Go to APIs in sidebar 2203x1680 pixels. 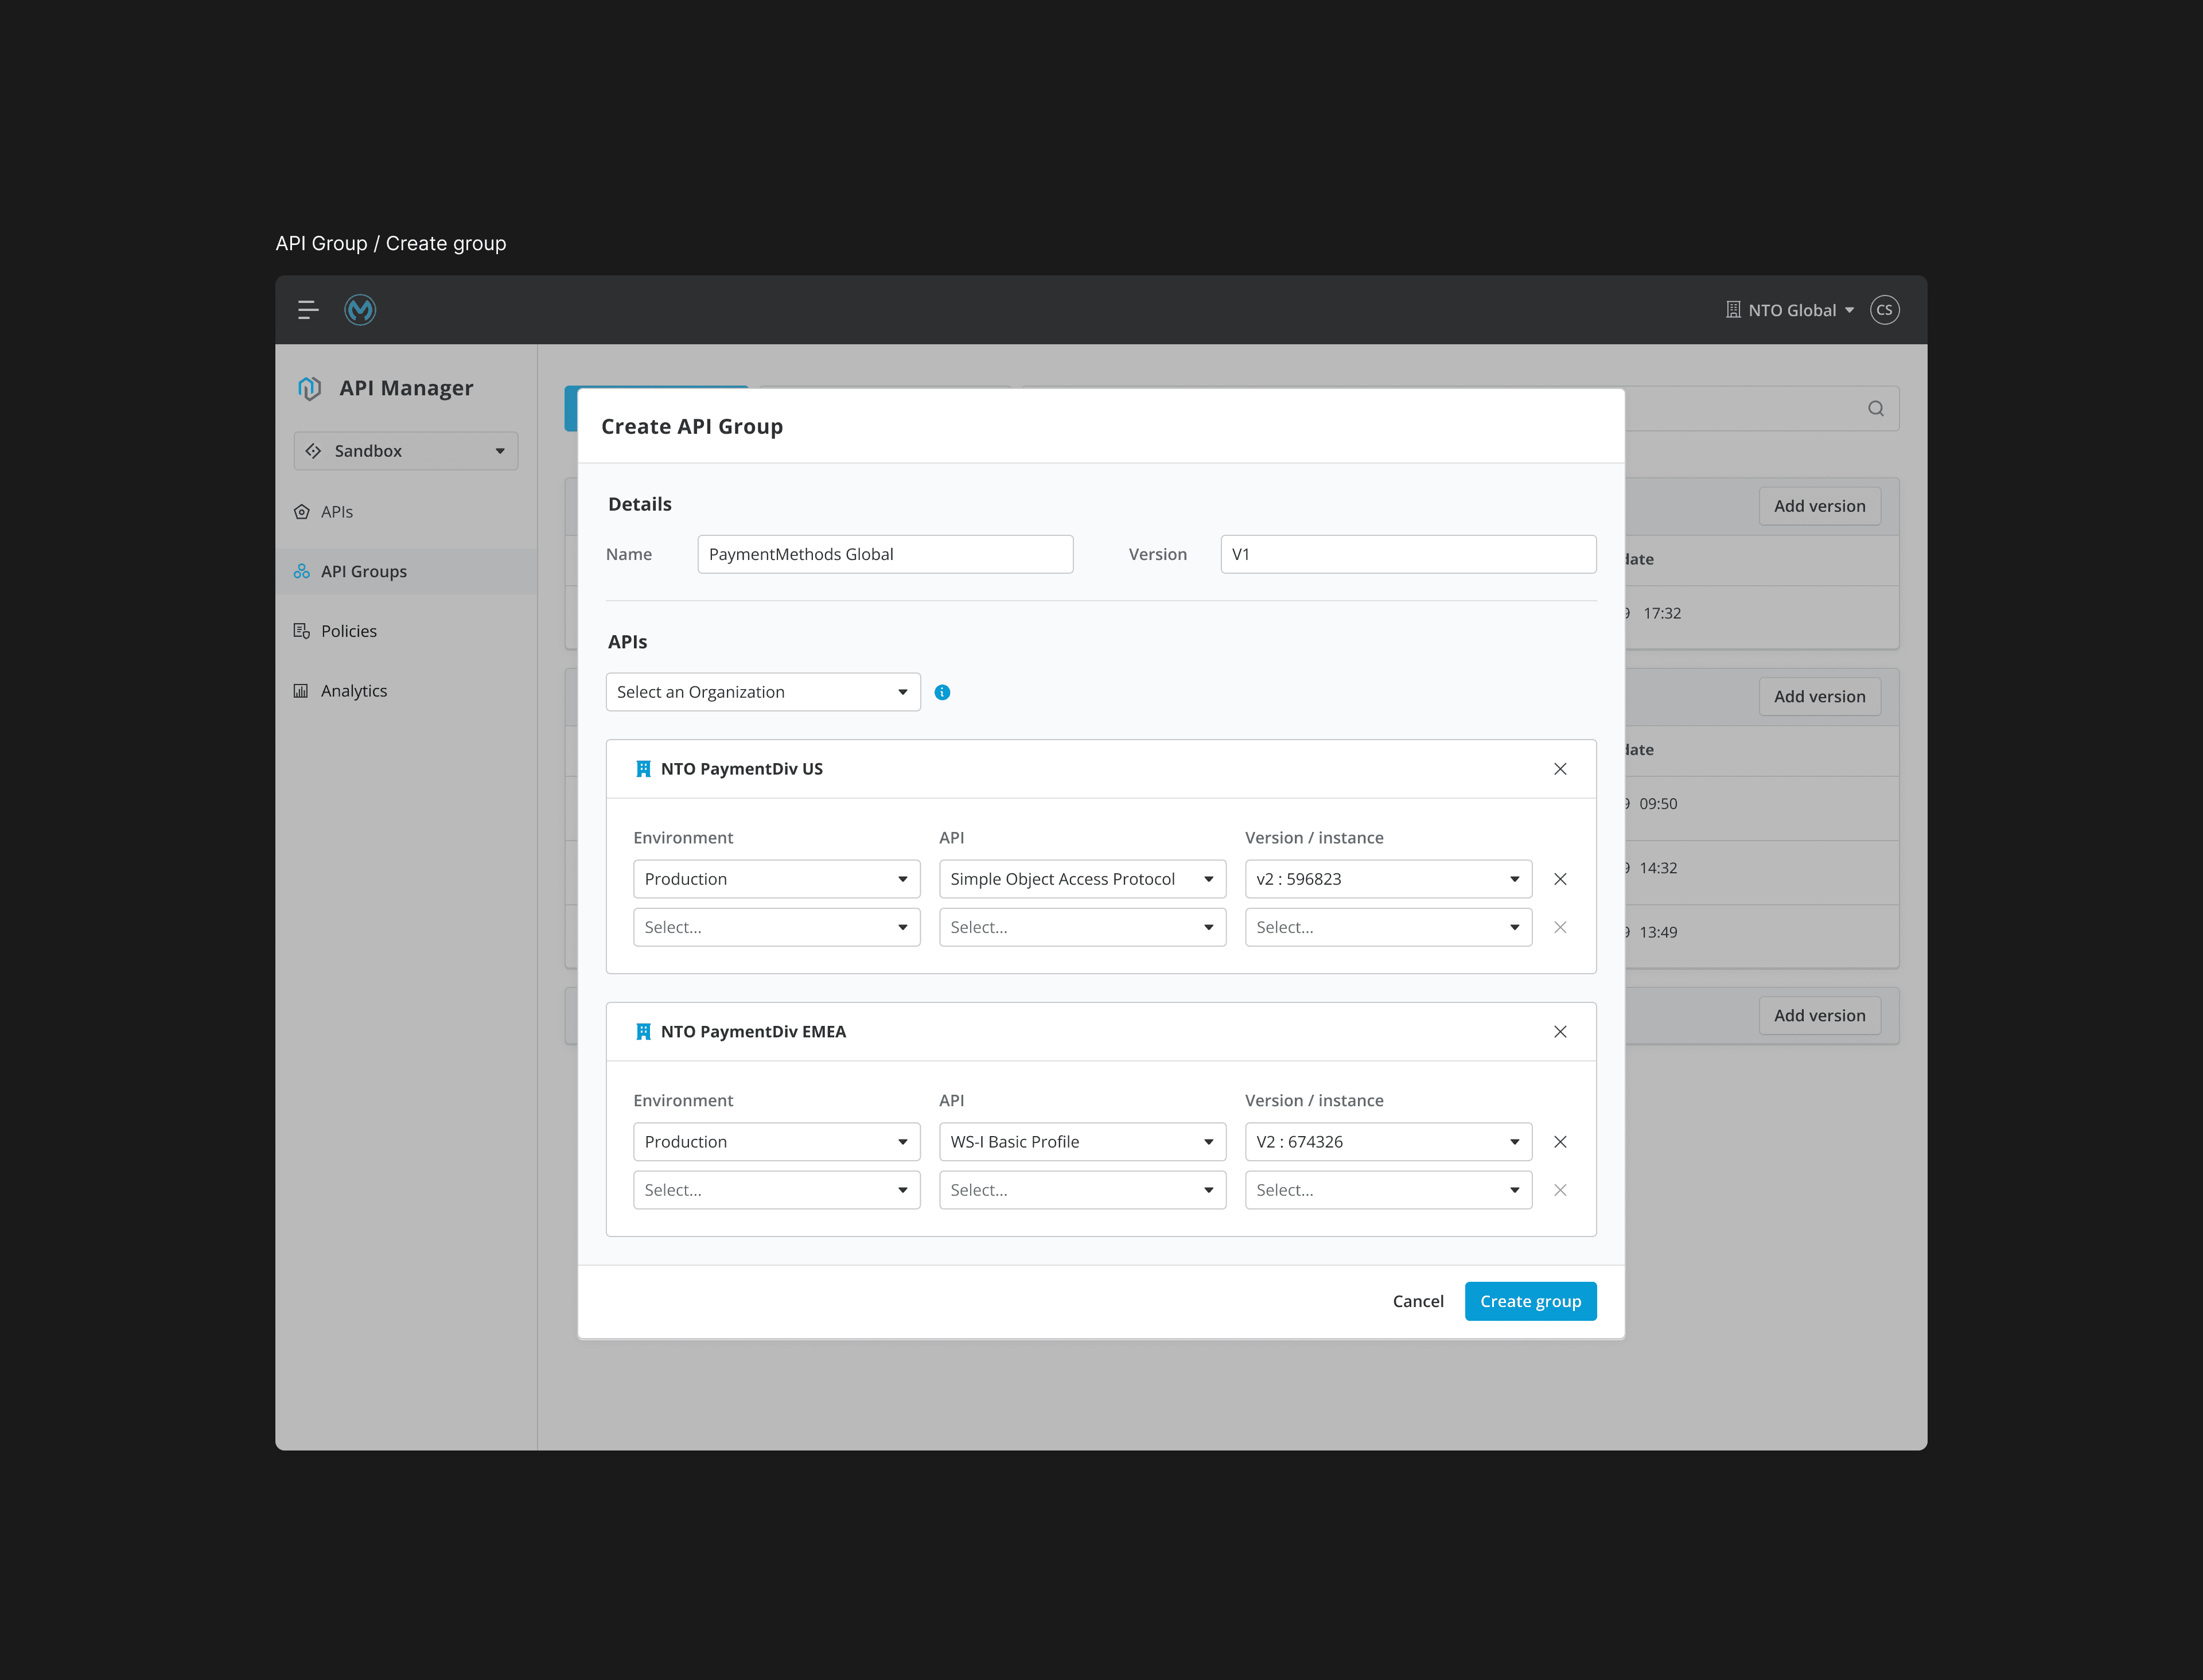(337, 512)
